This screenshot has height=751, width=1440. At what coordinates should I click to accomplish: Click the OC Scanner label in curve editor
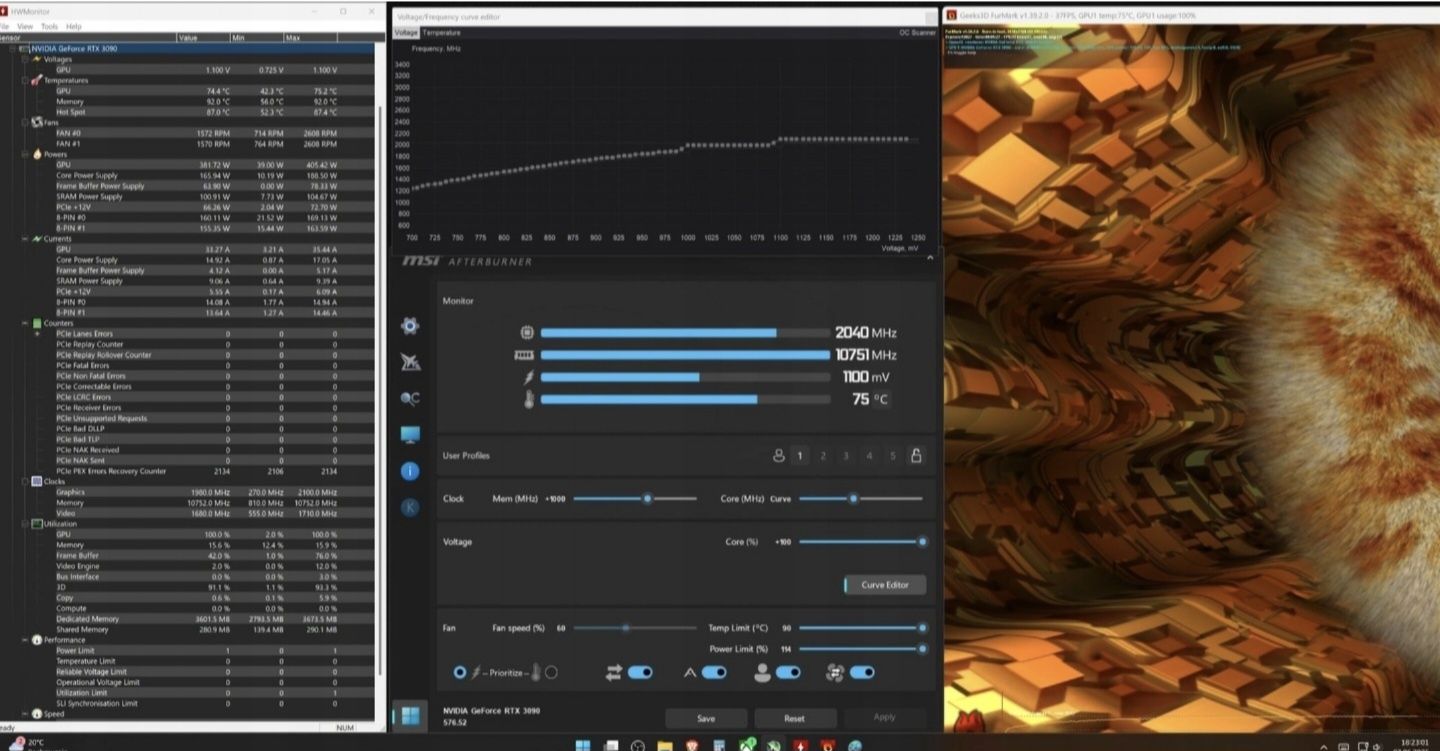pyautogui.click(x=917, y=33)
